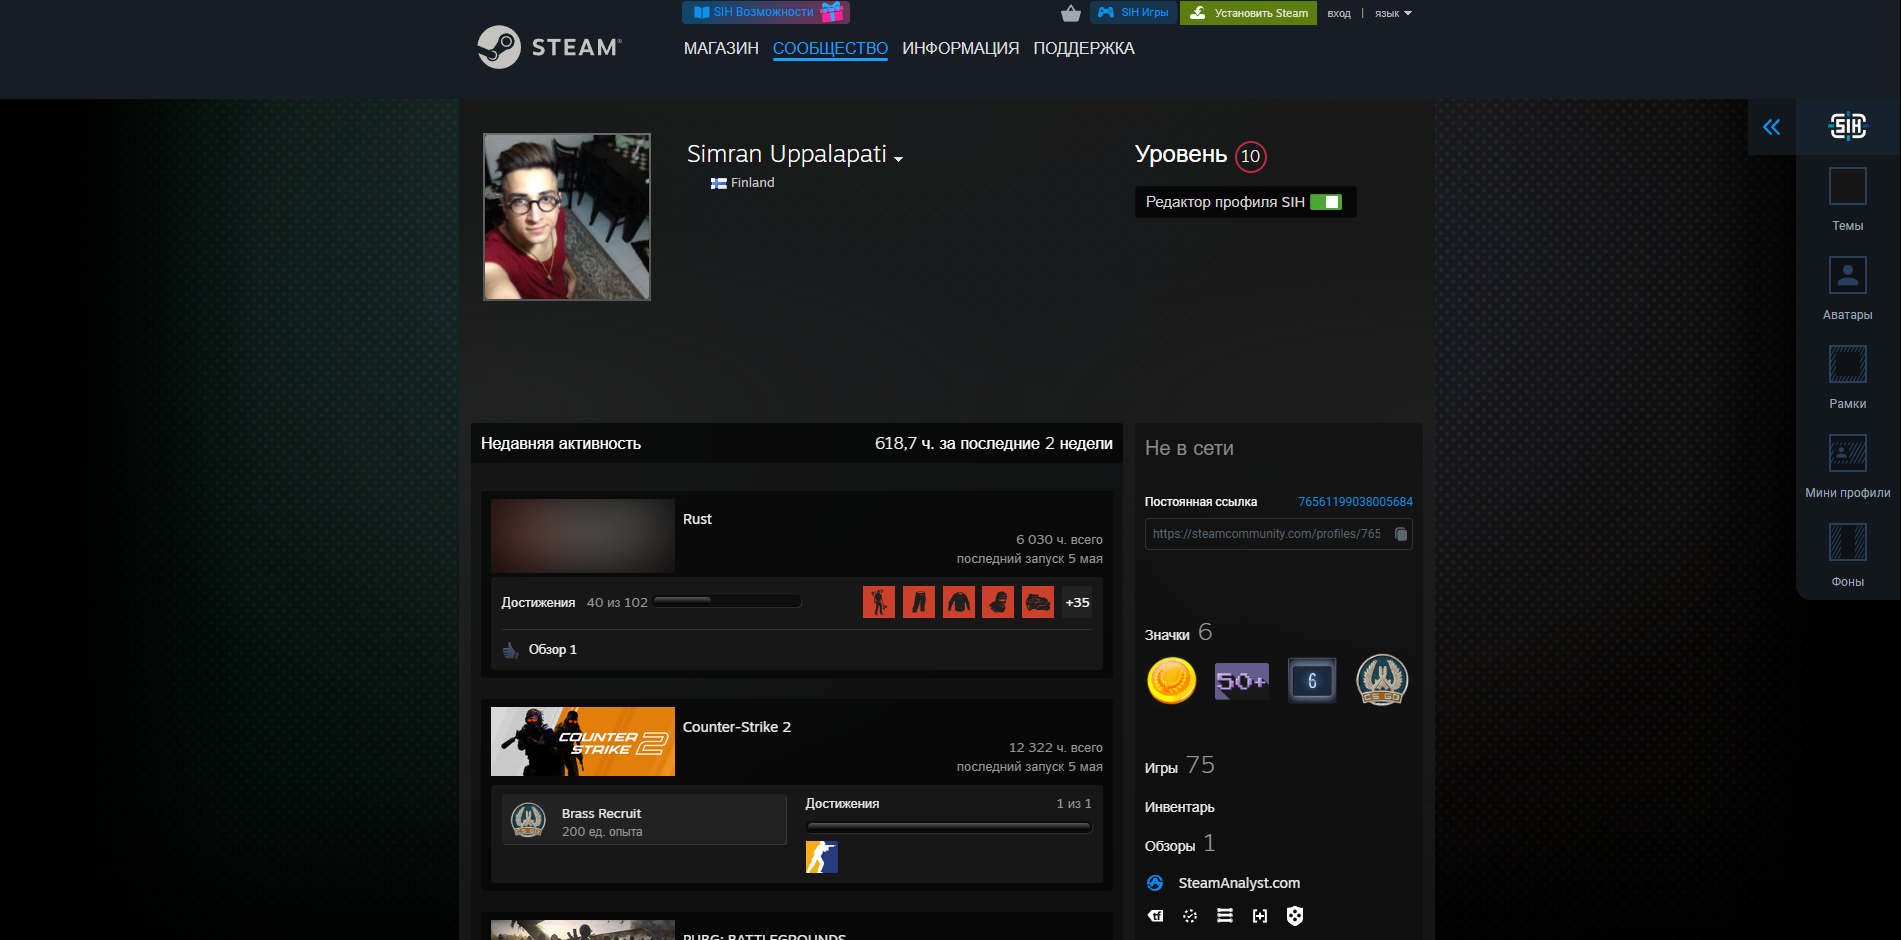The height and width of the screenshot is (940, 1901).
Task: Open the ИНФОРМАЦИЯ menu
Action: (x=960, y=48)
